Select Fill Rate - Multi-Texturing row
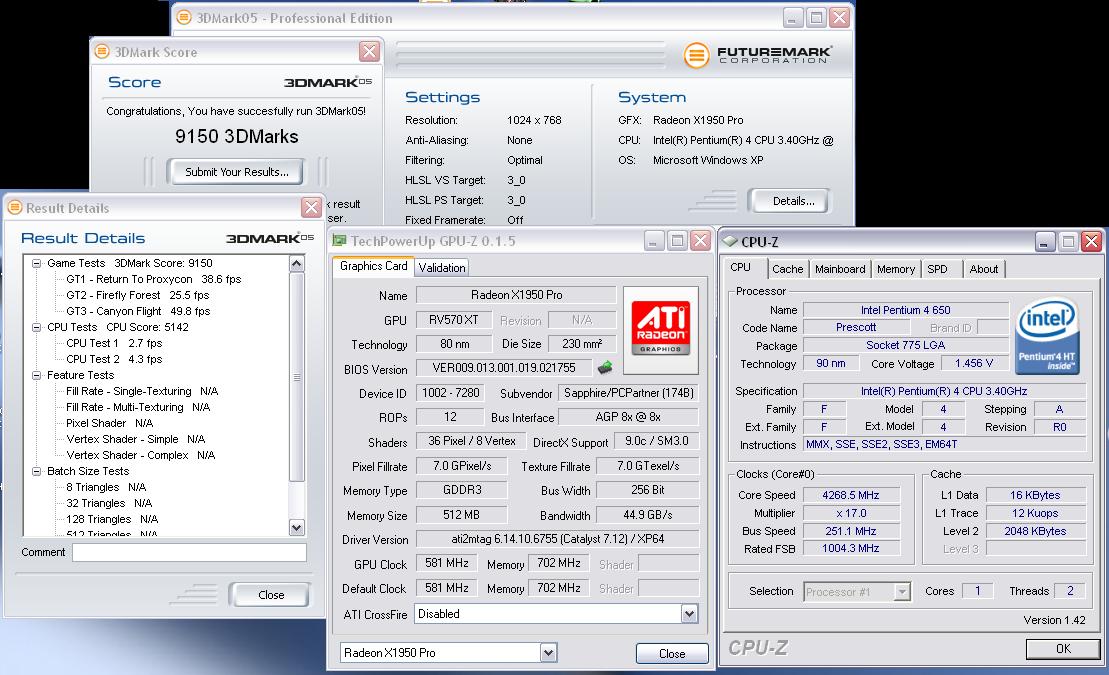 [138, 408]
